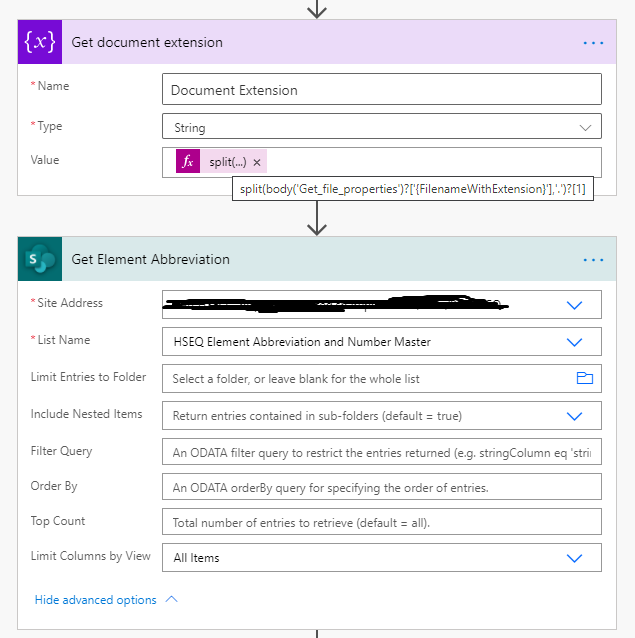Screen dimensions: 635x638
Task: Click the variable icon of Get document extension
Action: tap(40, 42)
